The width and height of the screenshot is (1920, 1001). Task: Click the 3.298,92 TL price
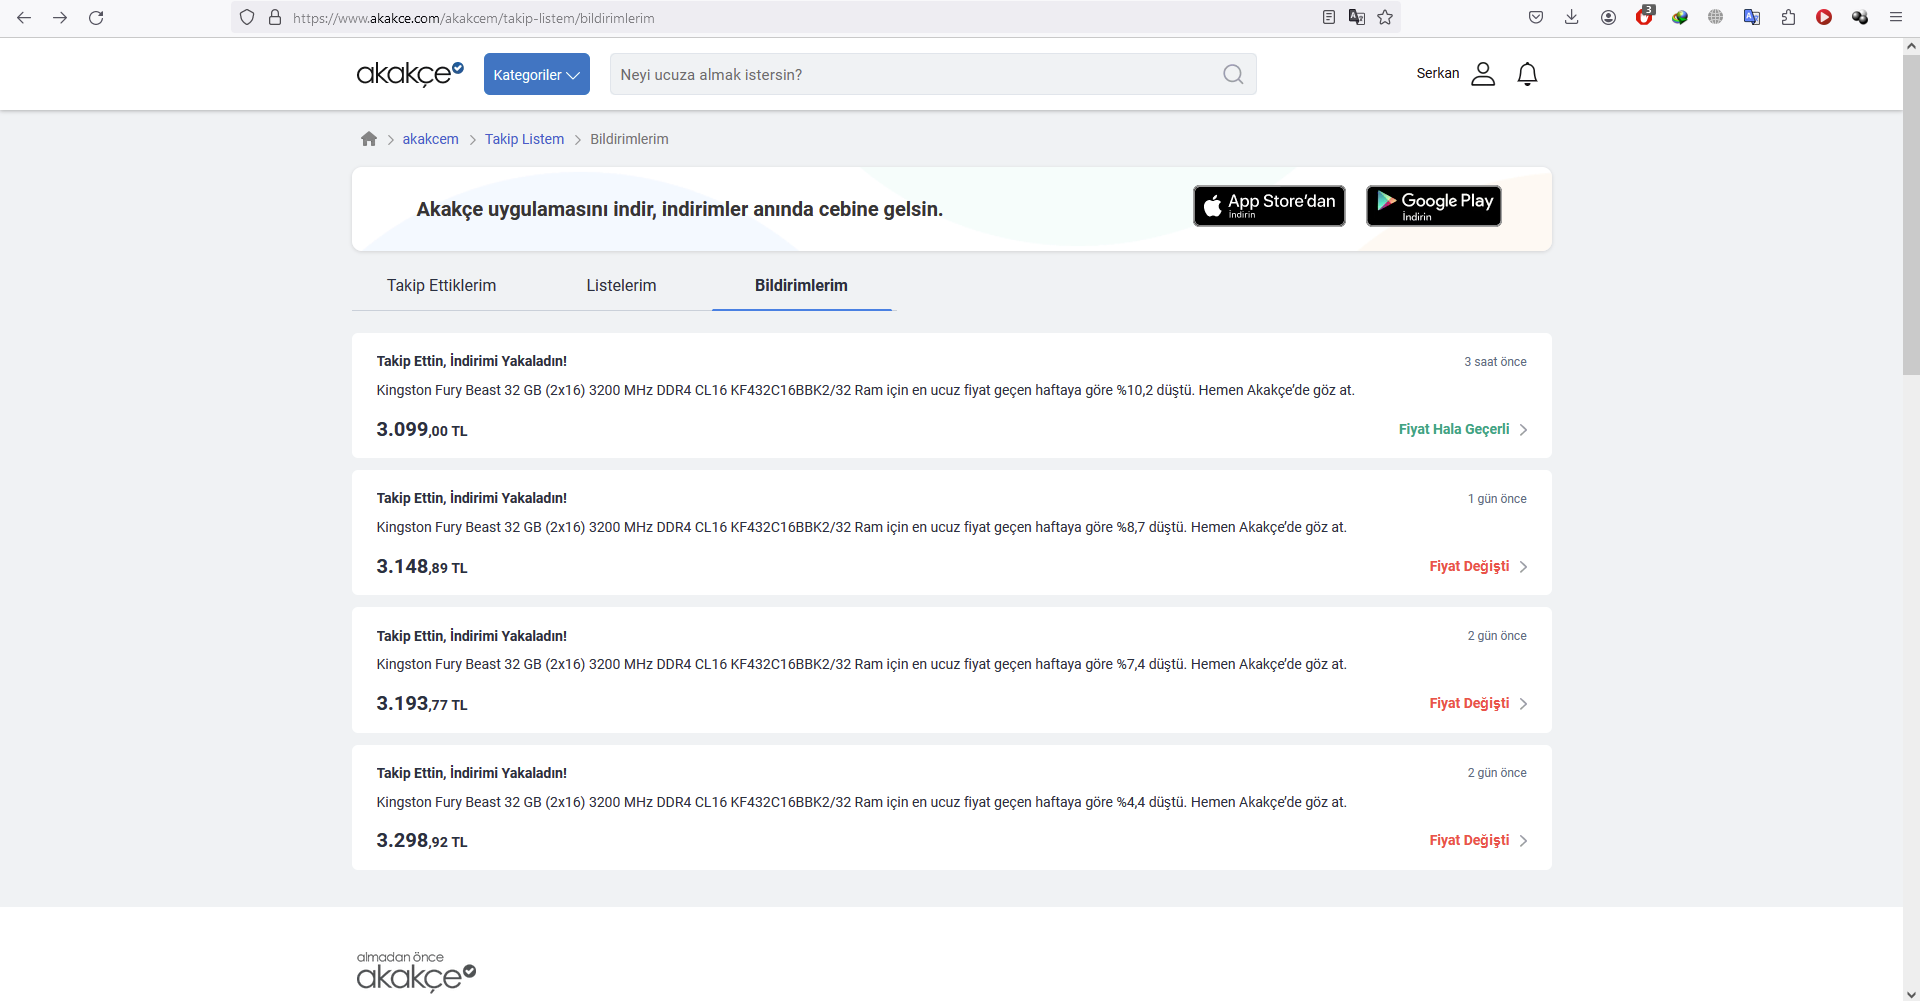422,841
